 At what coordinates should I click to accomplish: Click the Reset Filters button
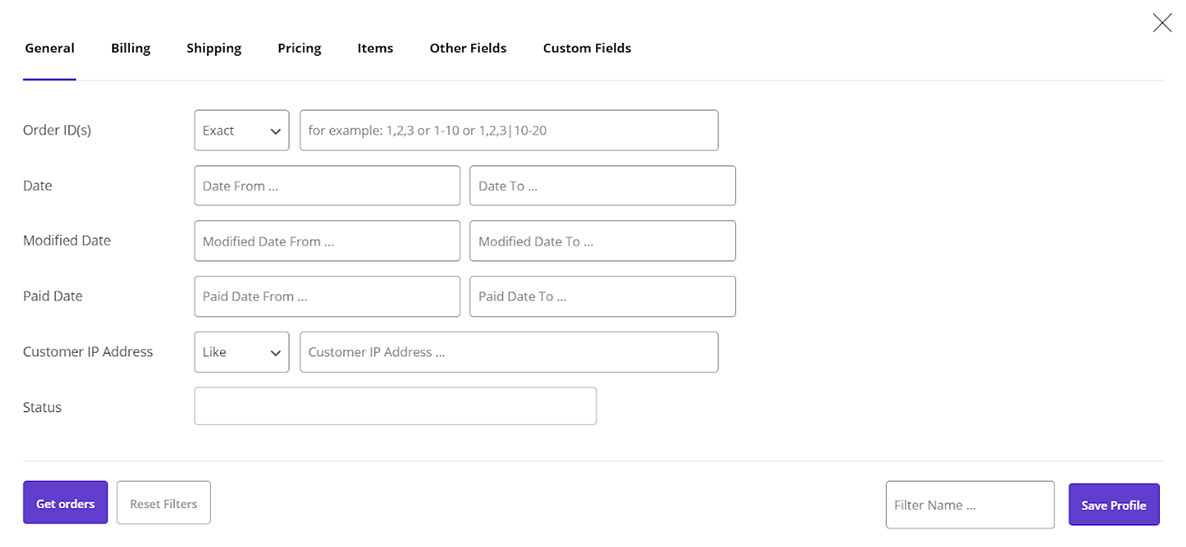coord(163,503)
